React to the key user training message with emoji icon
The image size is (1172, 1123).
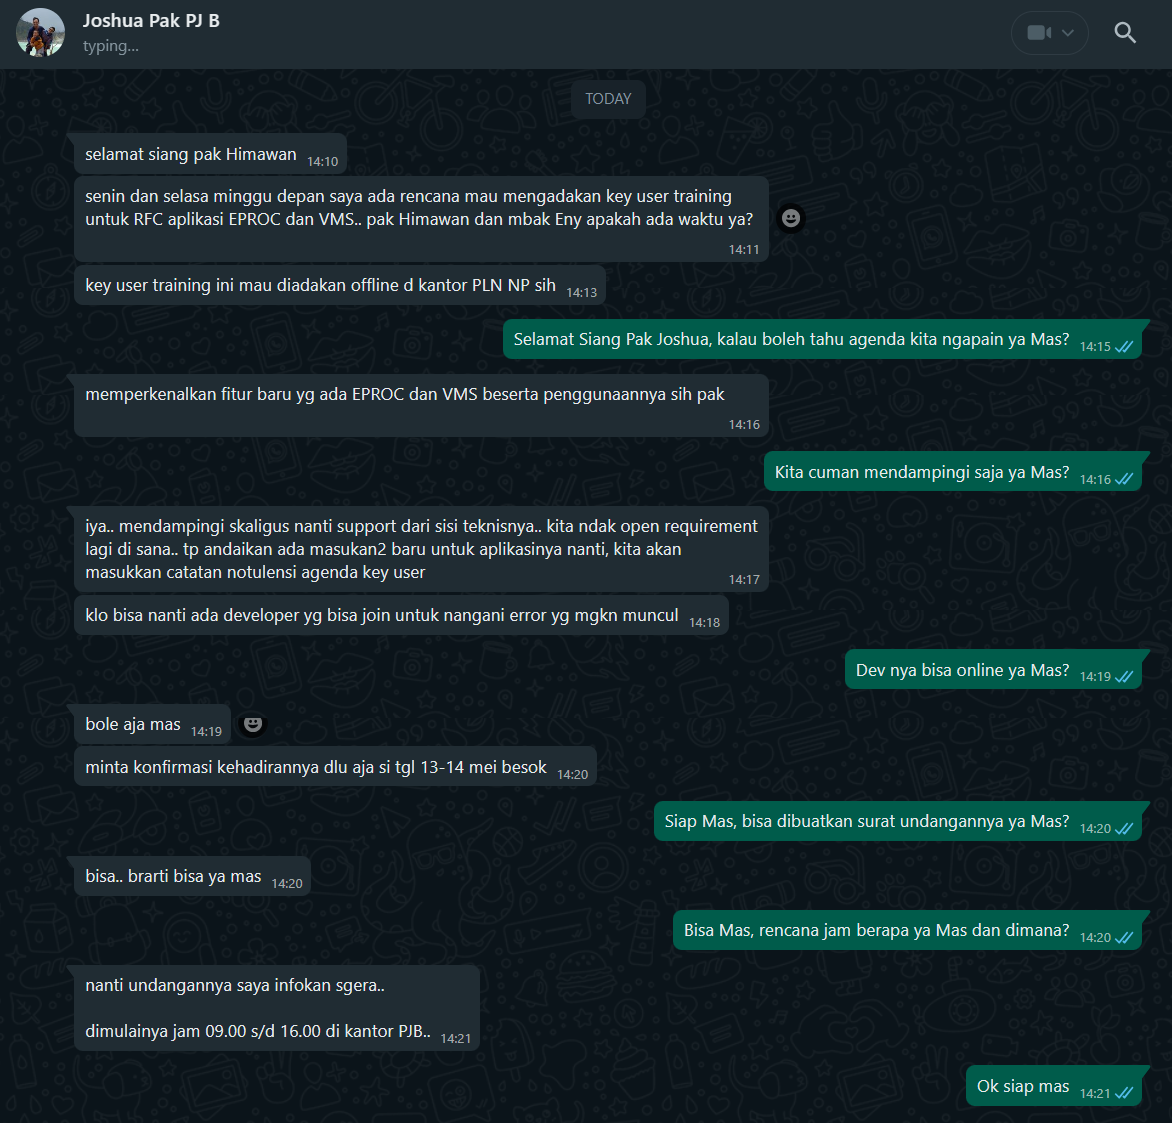791,218
